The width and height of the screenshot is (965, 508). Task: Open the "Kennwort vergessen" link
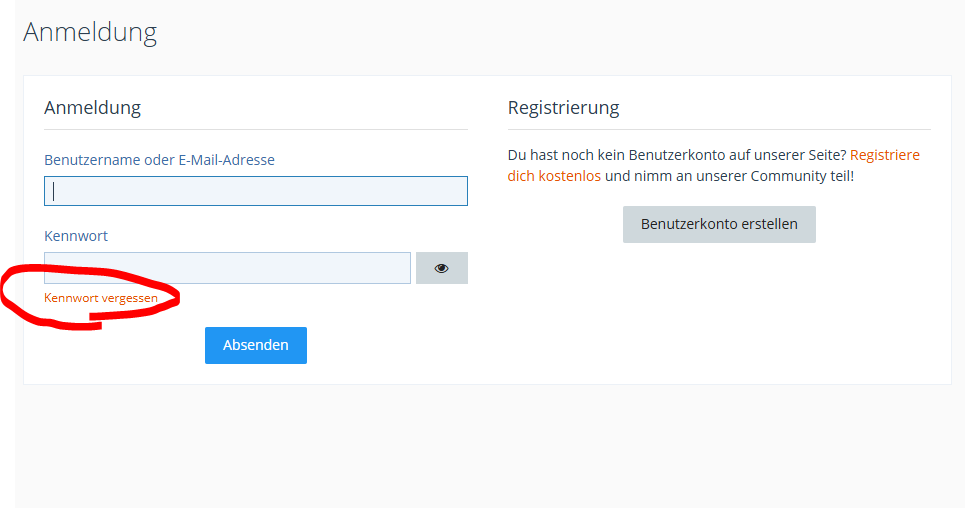101,298
